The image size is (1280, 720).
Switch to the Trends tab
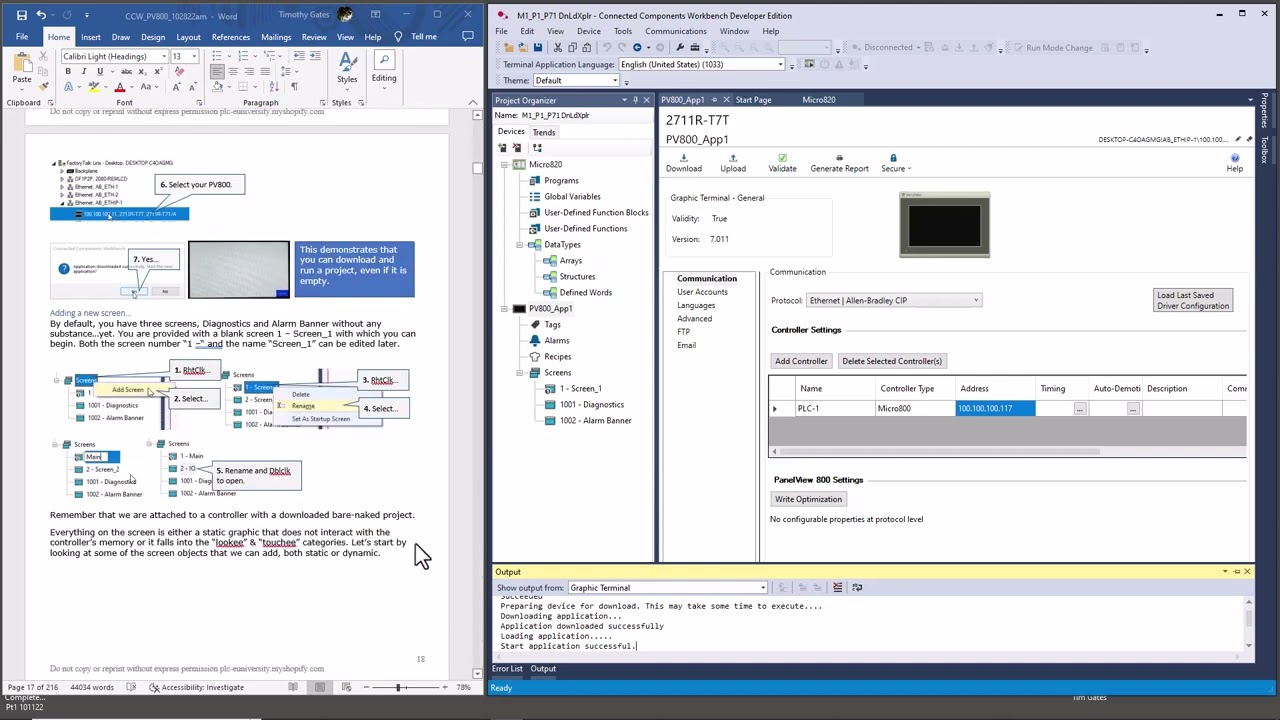coord(544,132)
